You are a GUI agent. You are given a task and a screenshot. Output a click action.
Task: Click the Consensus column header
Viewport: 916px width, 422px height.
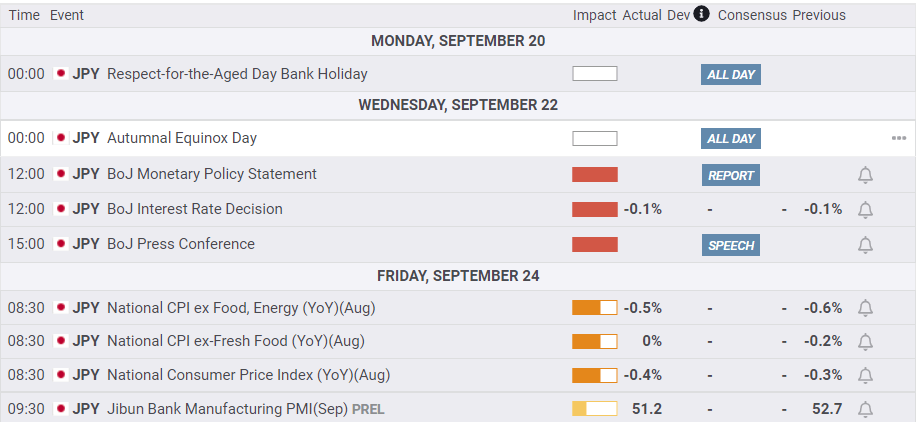pos(752,15)
